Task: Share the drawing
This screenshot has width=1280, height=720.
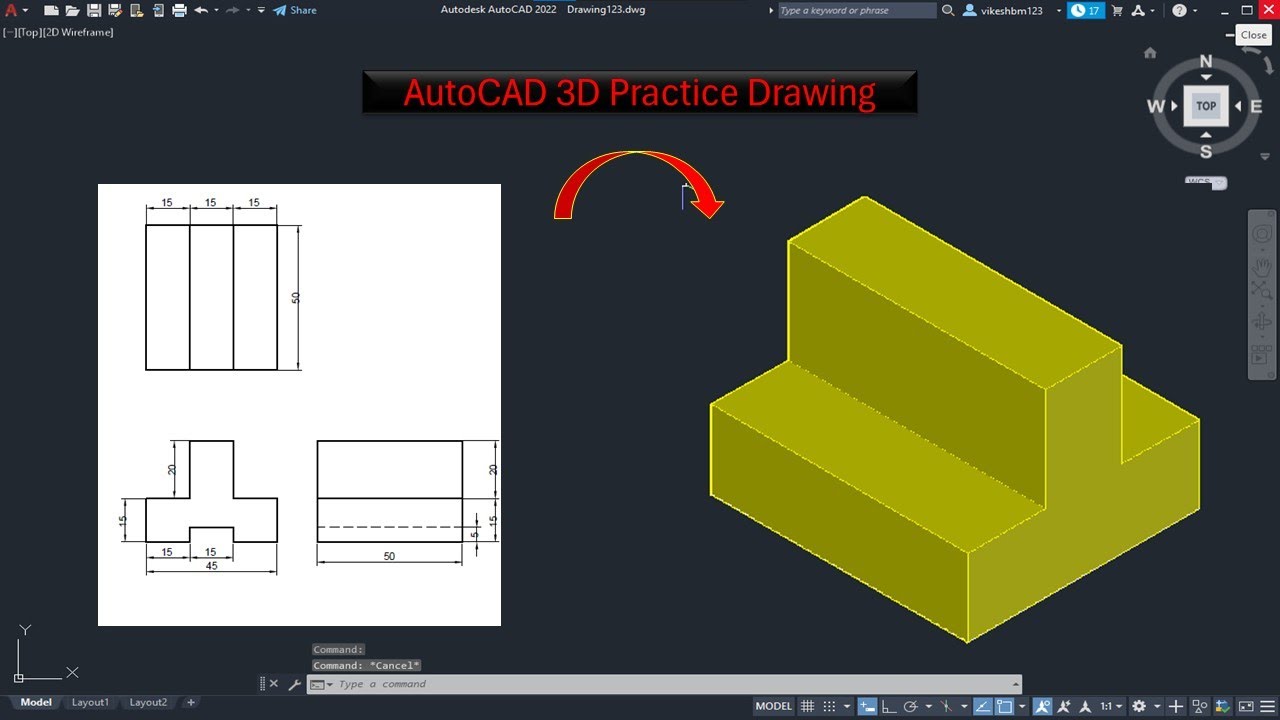Action: tap(295, 10)
